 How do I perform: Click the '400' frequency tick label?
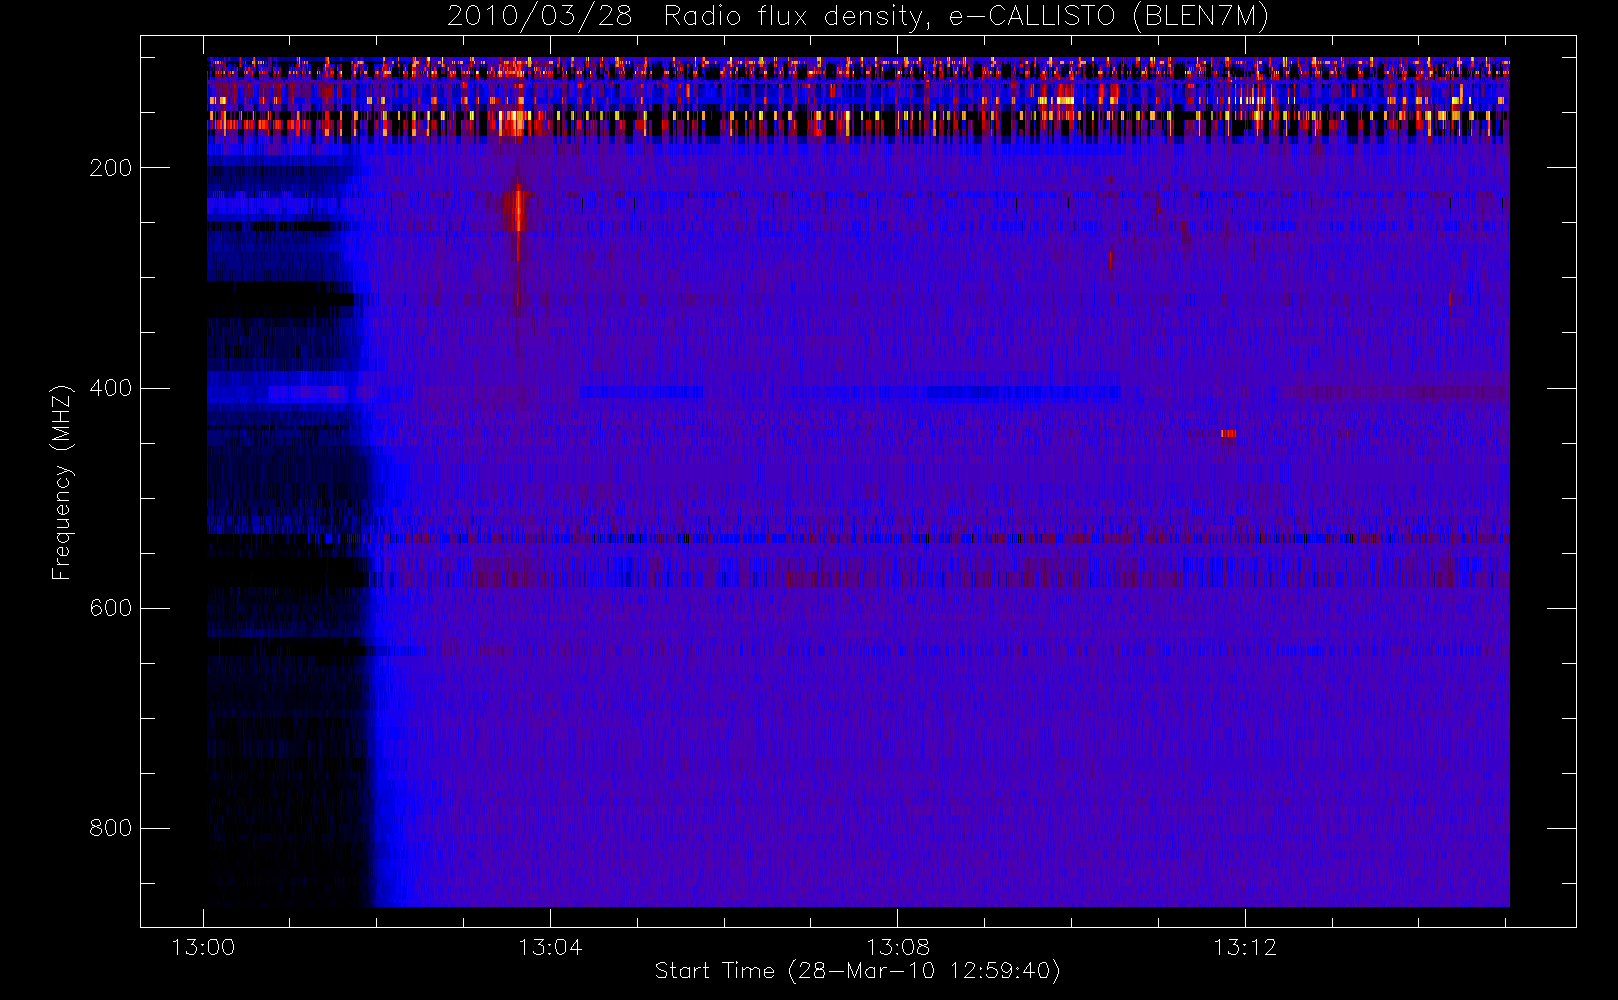(111, 388)
